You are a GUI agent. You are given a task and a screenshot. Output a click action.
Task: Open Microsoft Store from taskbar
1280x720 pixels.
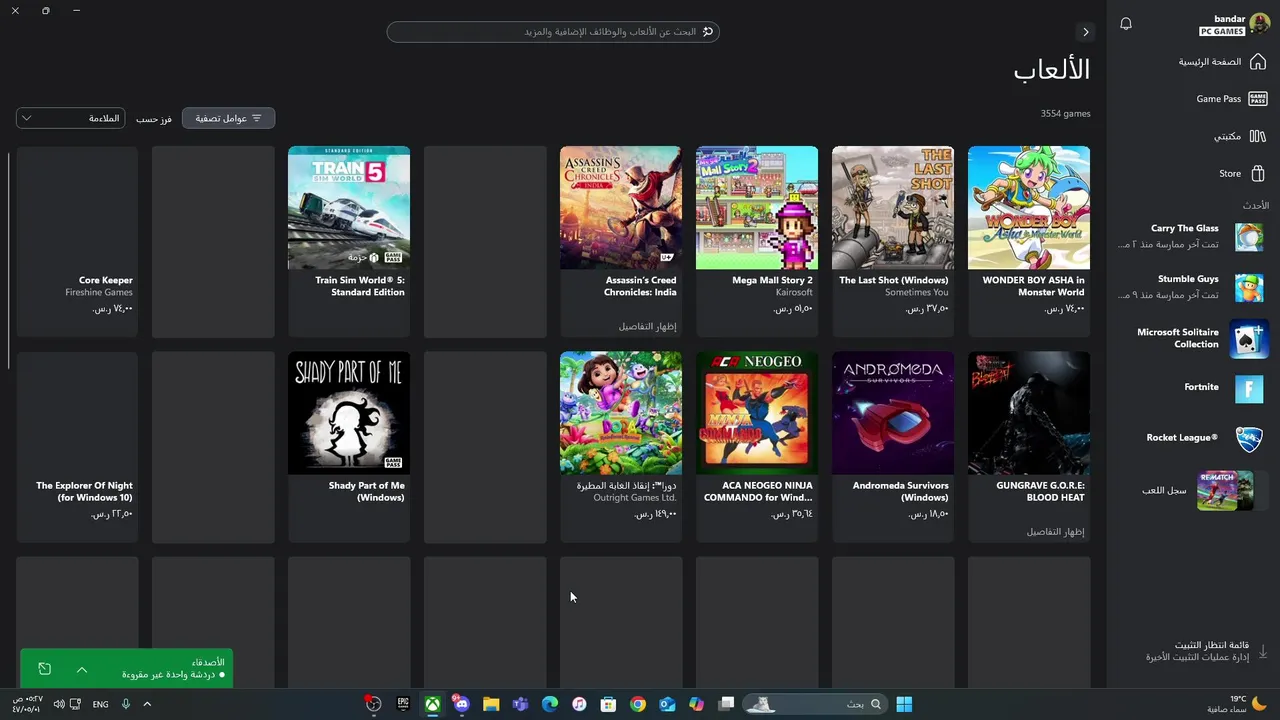[x=608, y=704]
